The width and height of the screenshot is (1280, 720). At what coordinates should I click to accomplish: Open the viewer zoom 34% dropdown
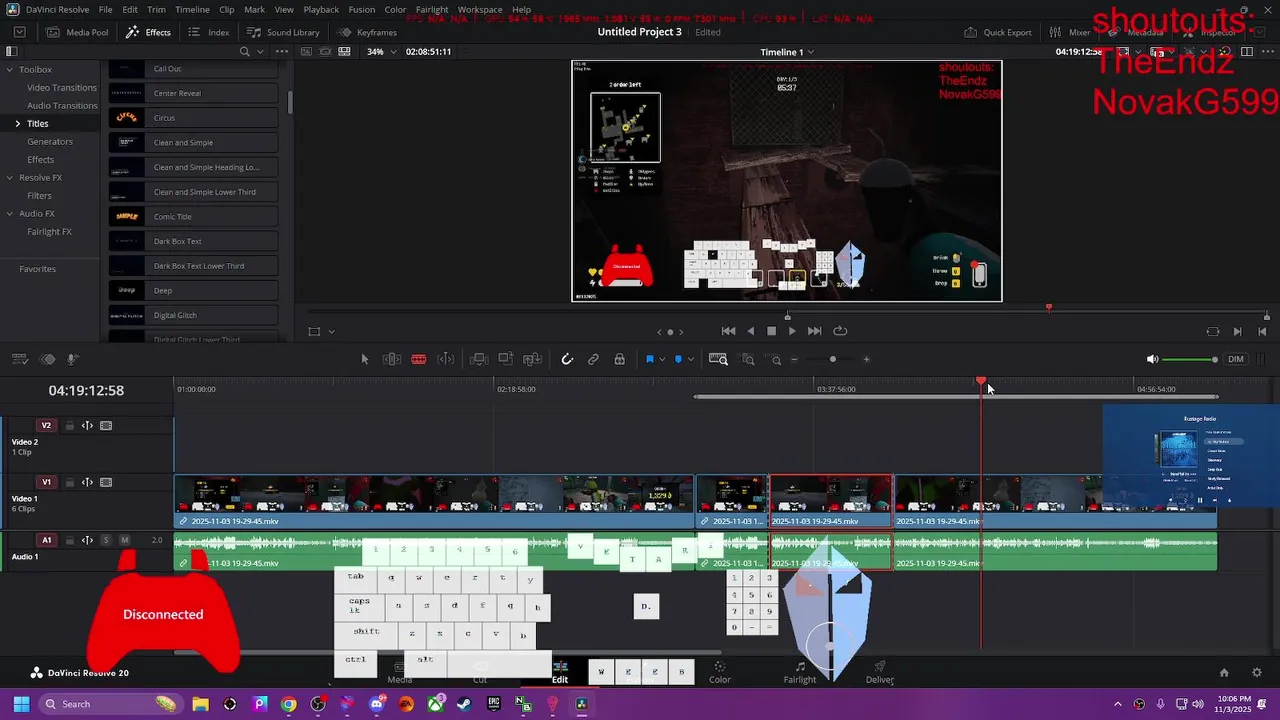click(381, 51)
